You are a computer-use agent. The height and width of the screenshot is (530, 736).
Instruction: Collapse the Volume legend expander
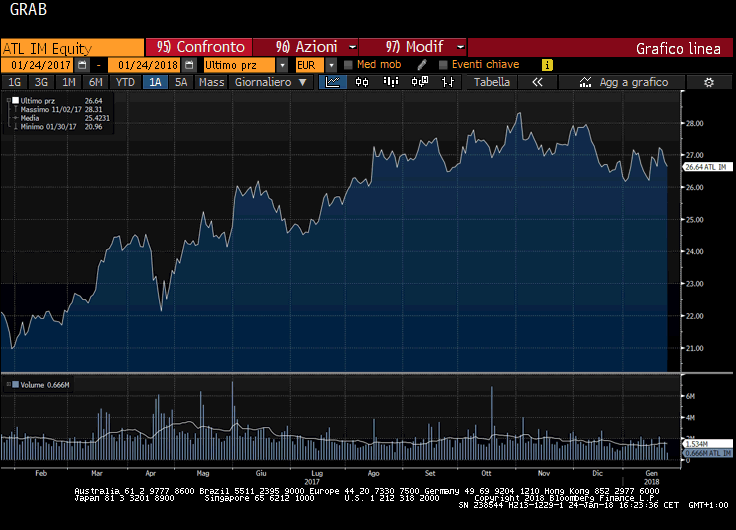pos(8,384)
